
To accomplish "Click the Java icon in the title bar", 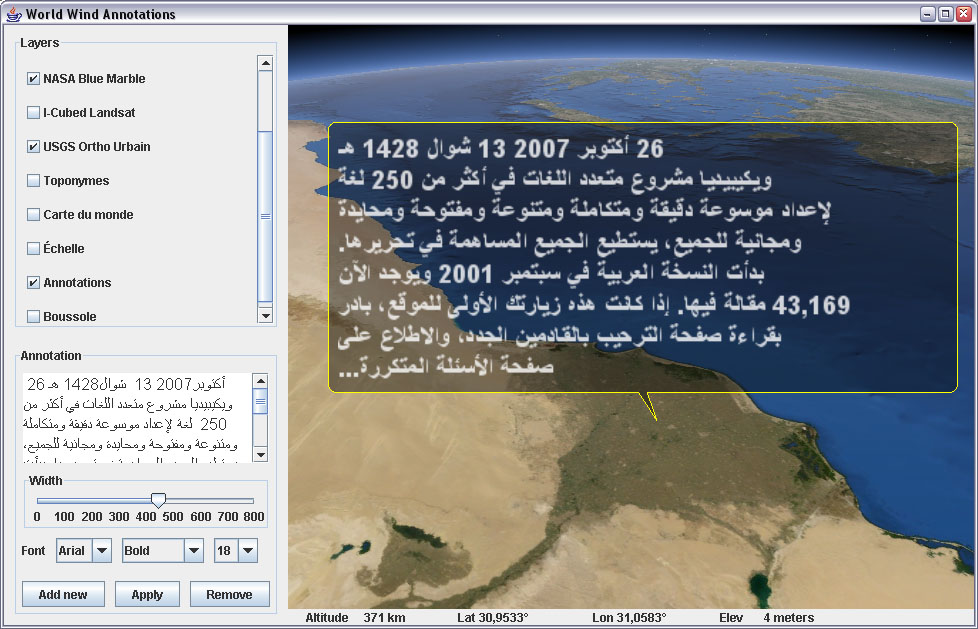I will pyautogui.click(x=12, y=14).
